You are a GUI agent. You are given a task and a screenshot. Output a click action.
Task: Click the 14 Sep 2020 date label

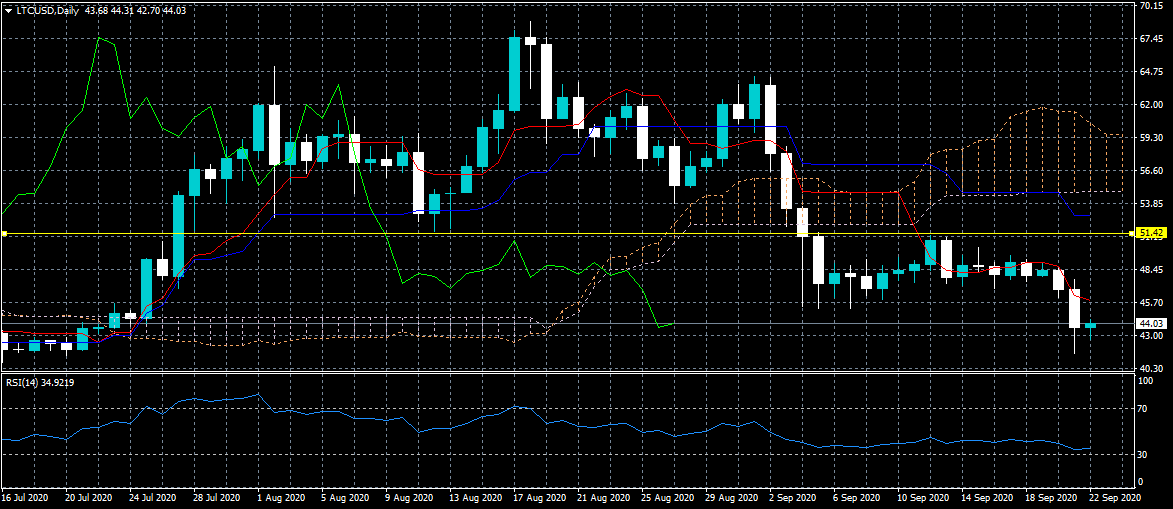989,498
